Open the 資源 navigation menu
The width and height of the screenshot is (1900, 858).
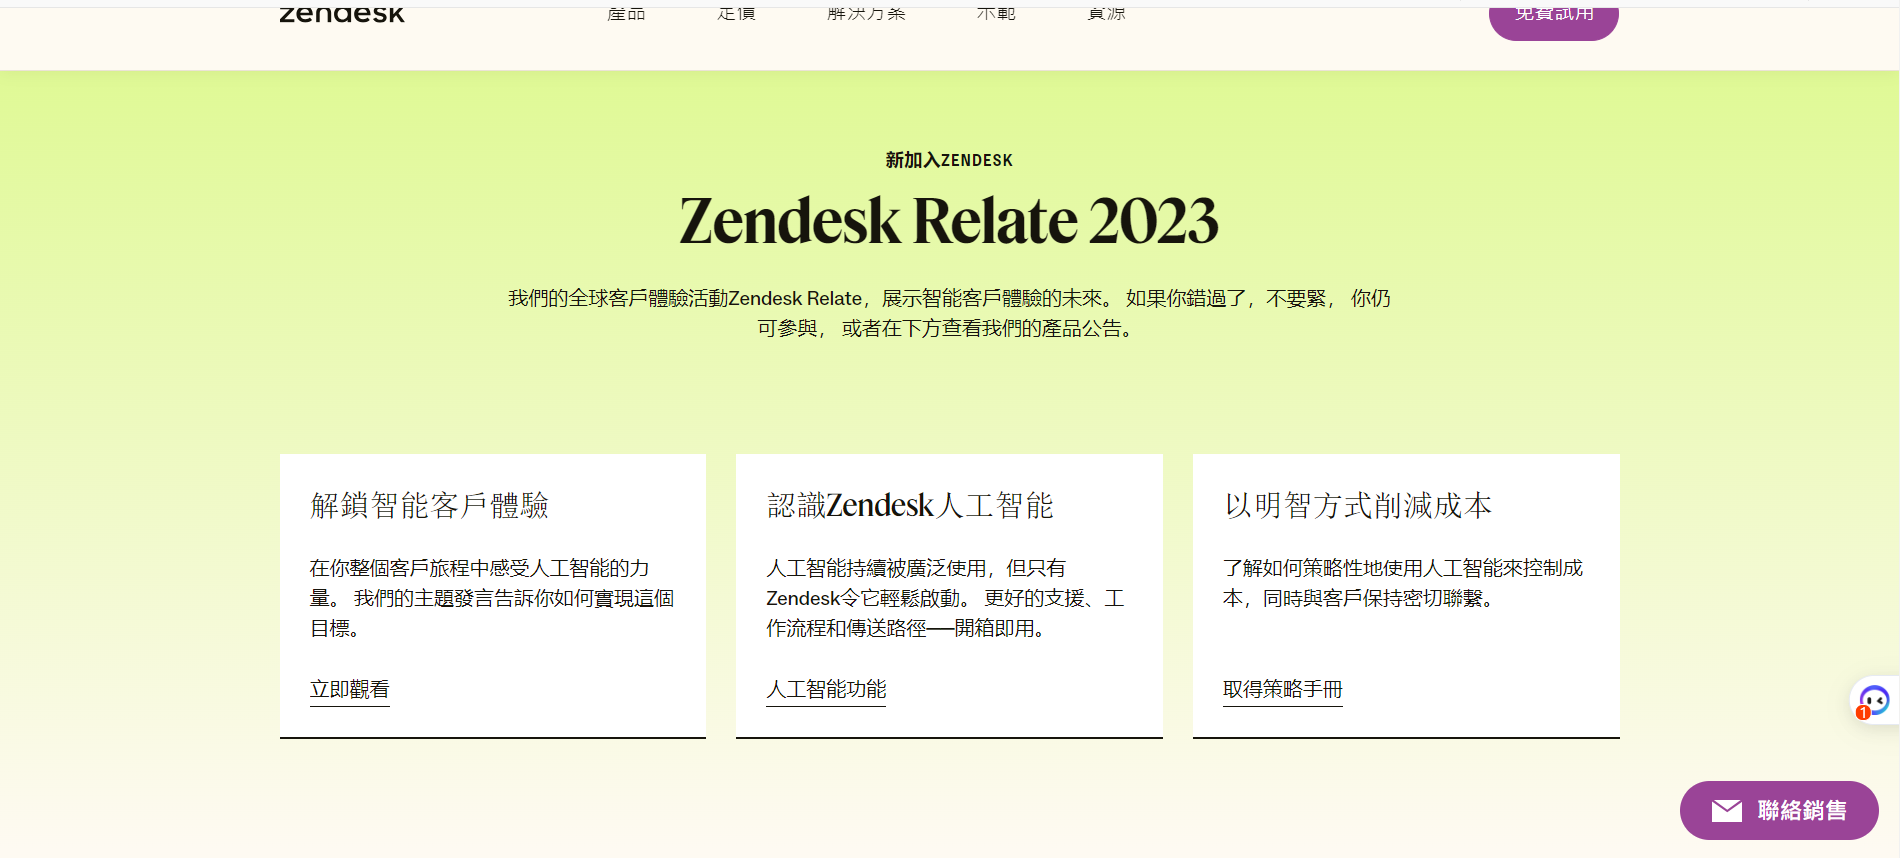pyautogui.click(x=1107, y=13)
